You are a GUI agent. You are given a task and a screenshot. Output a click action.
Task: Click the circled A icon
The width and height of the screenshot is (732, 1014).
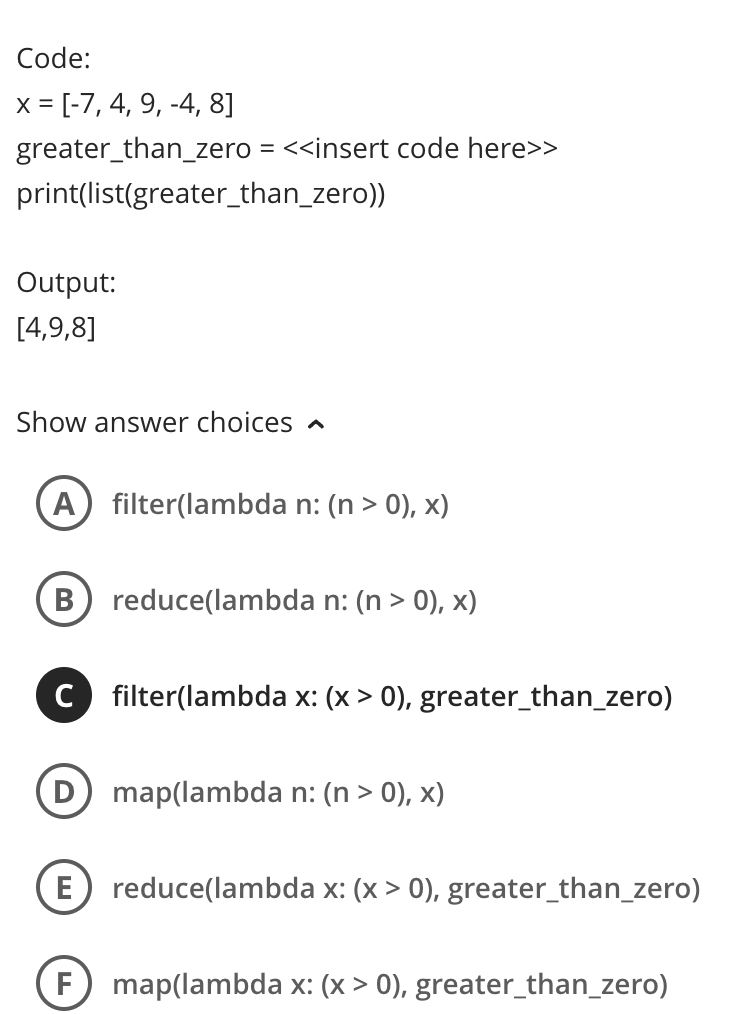click(63, 504)
